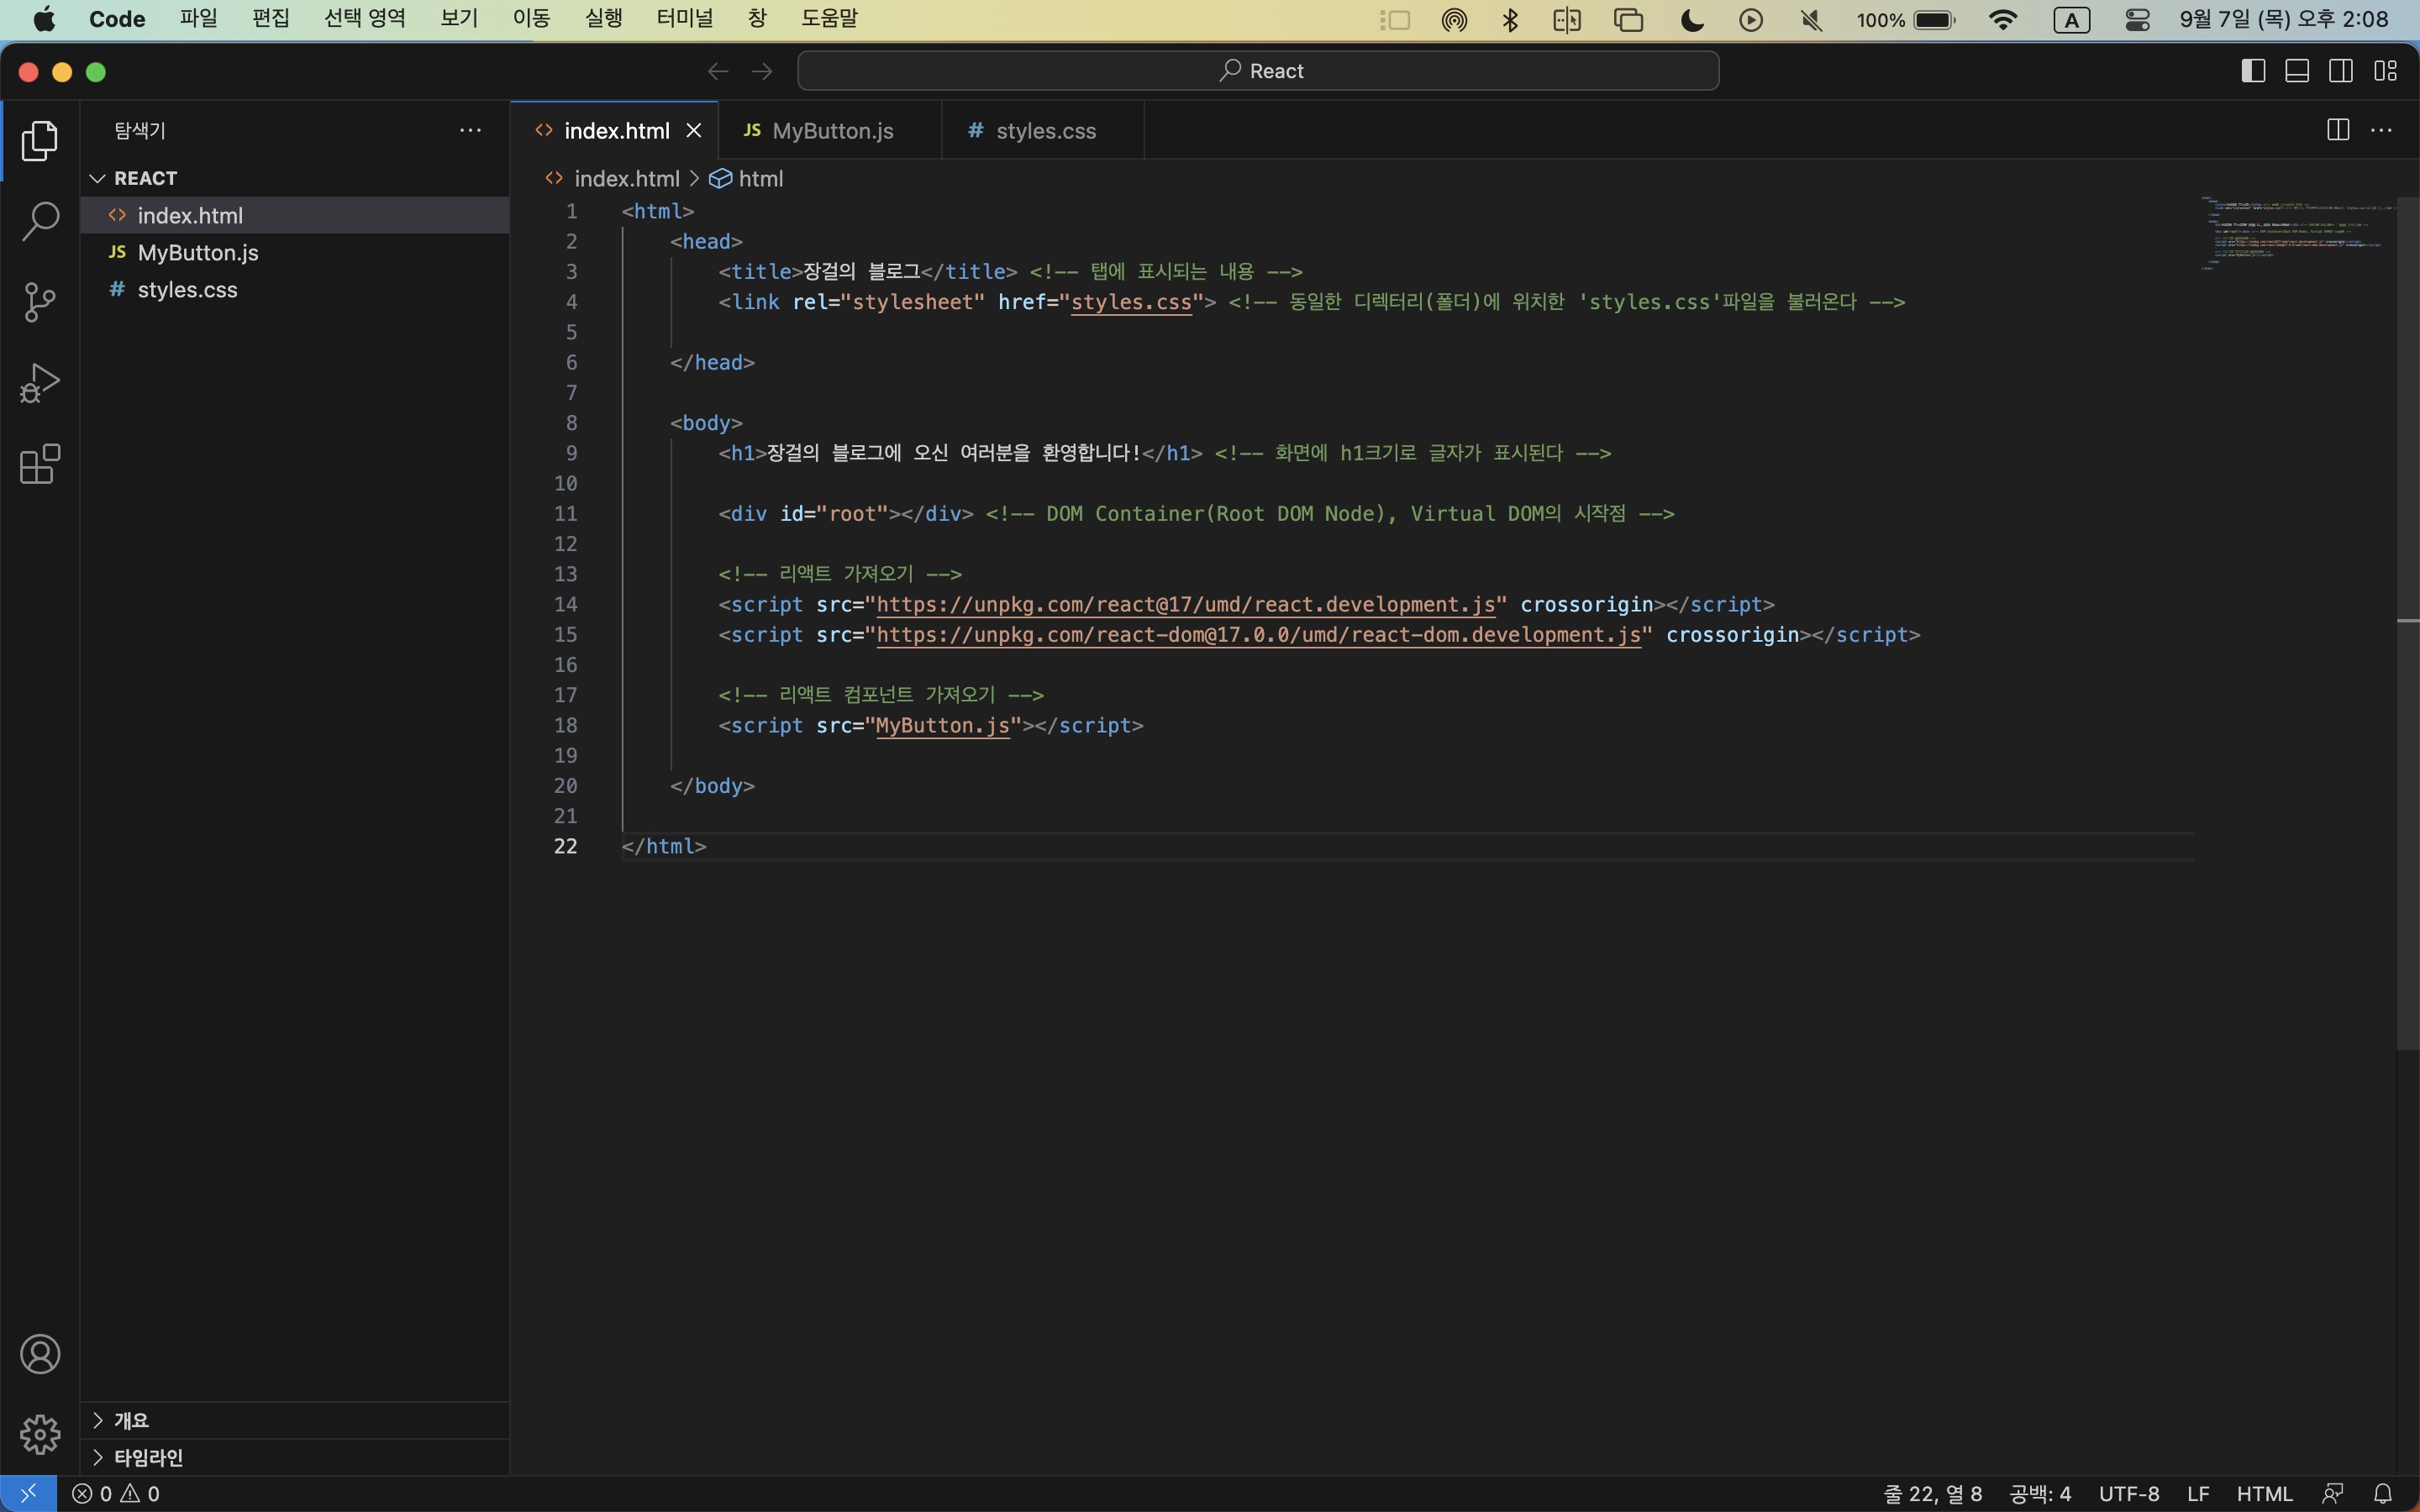
Task: Open the Source Control view
Action: (40, 302)
